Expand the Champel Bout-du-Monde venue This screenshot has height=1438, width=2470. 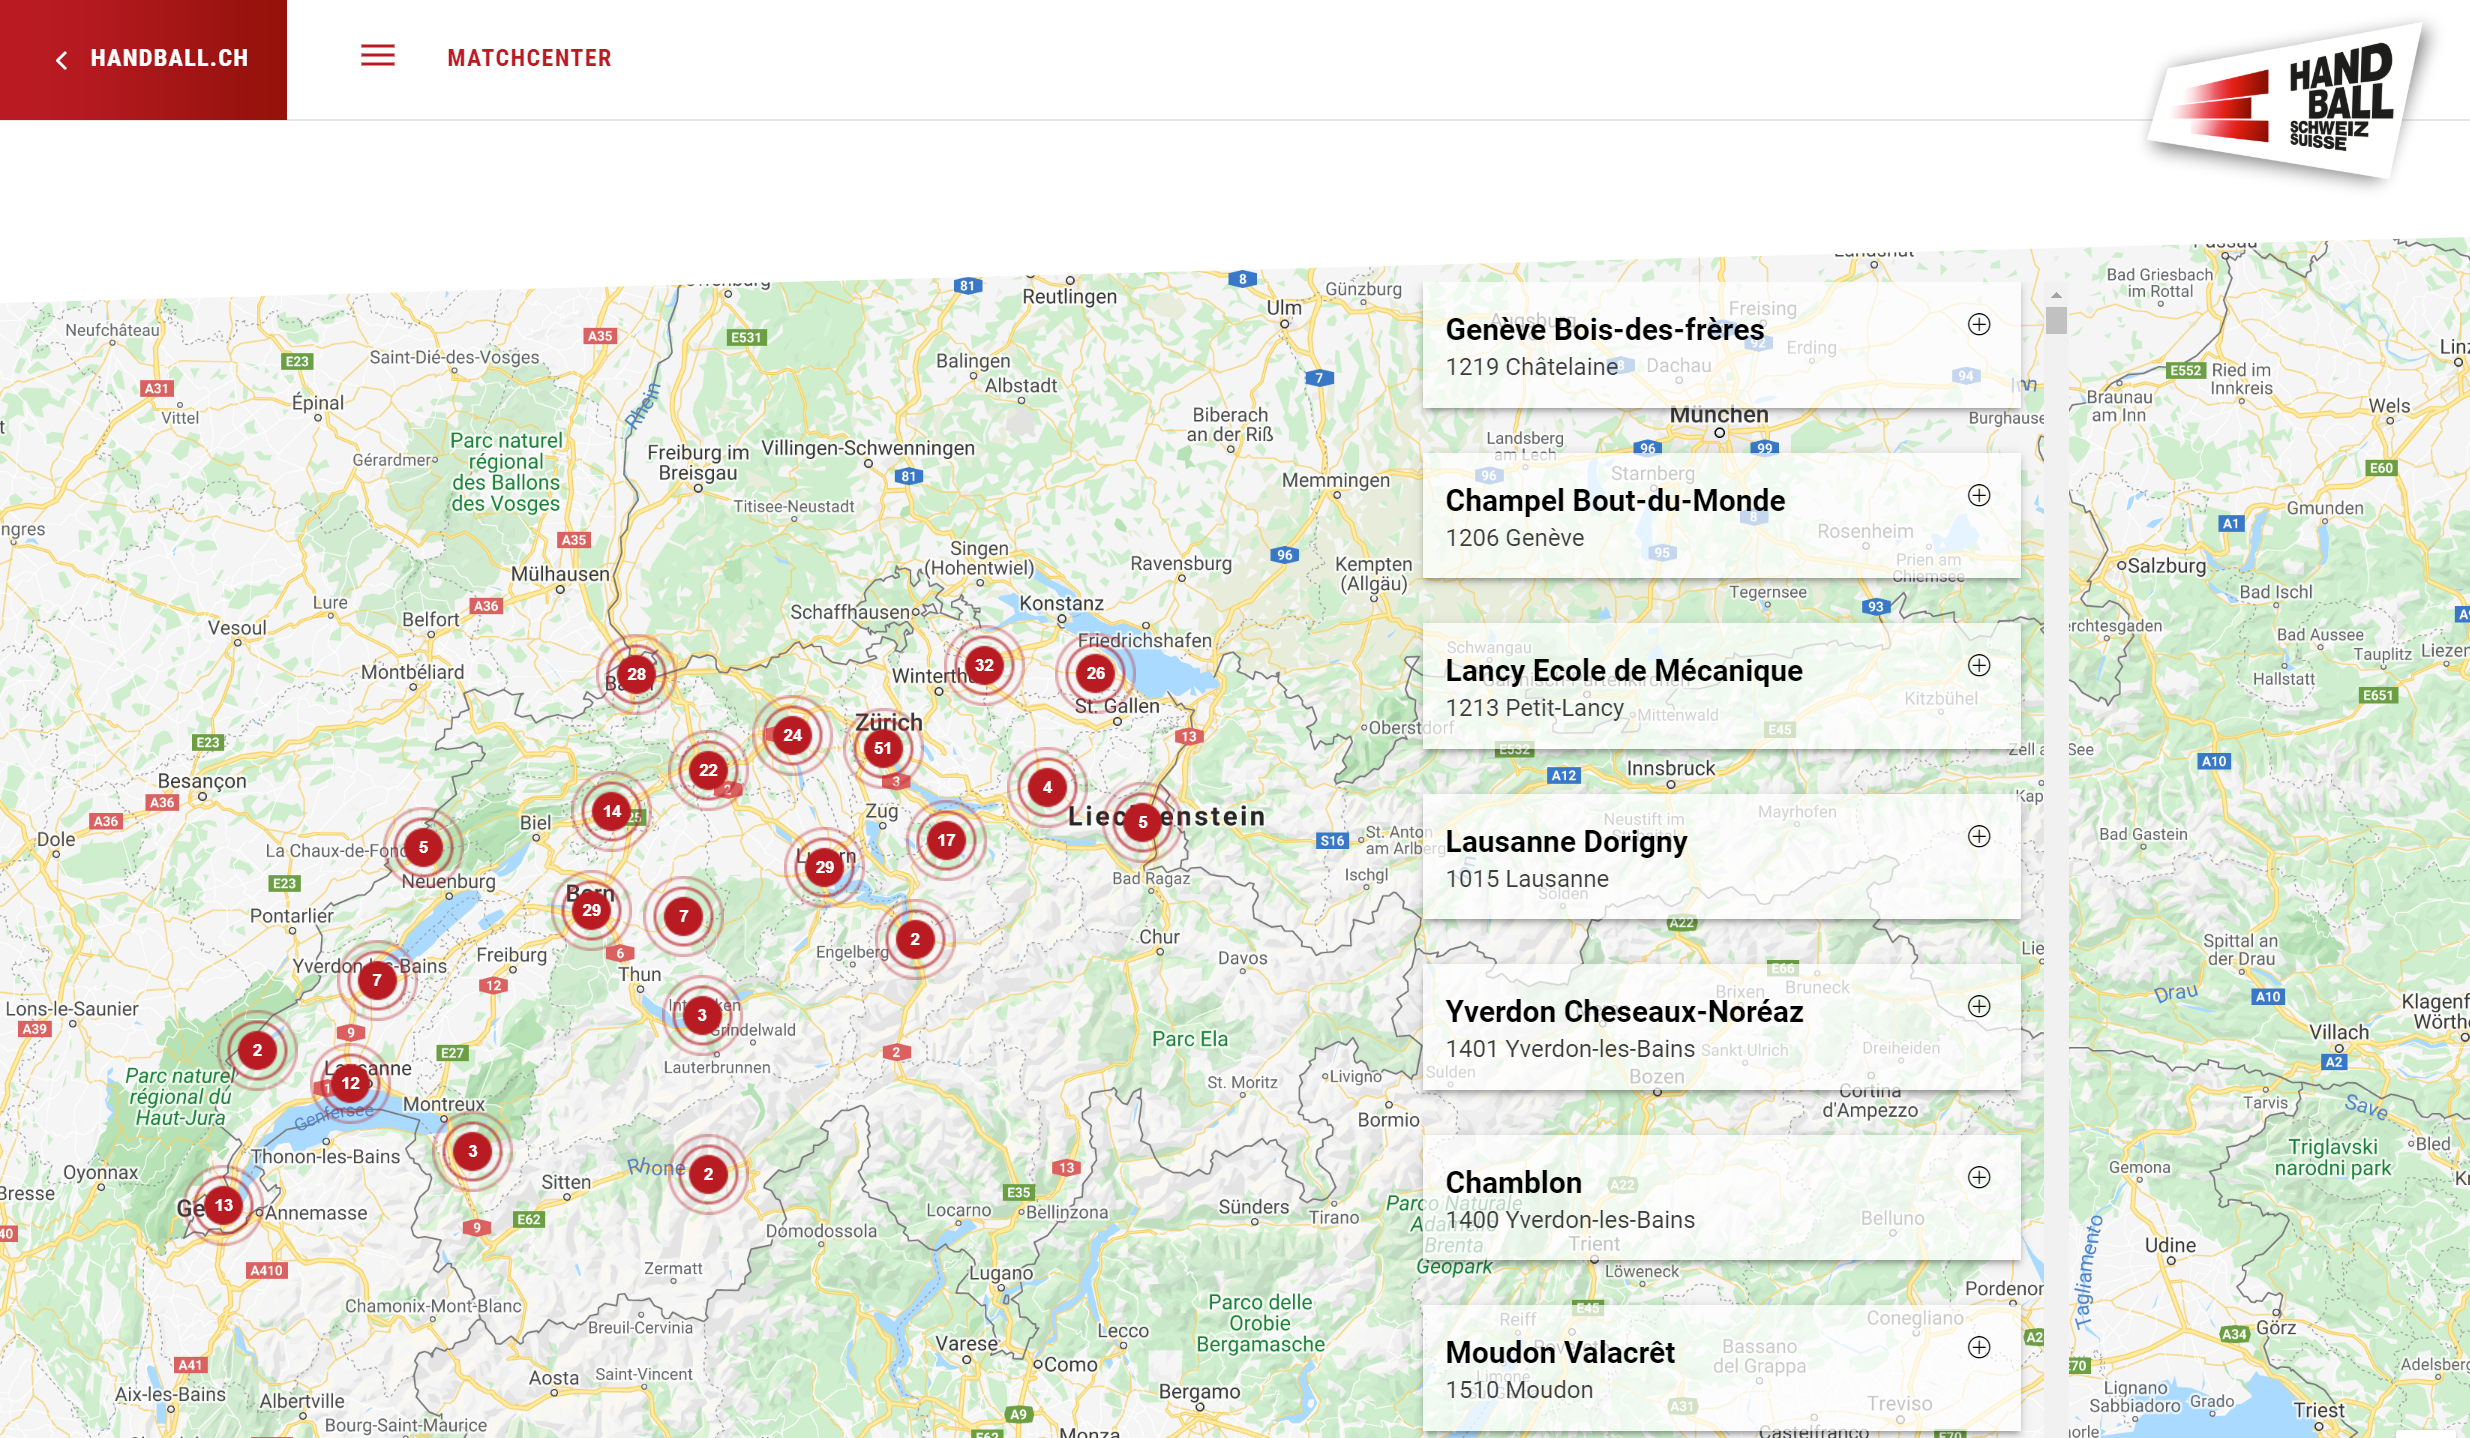click(x=1978, y=495)
